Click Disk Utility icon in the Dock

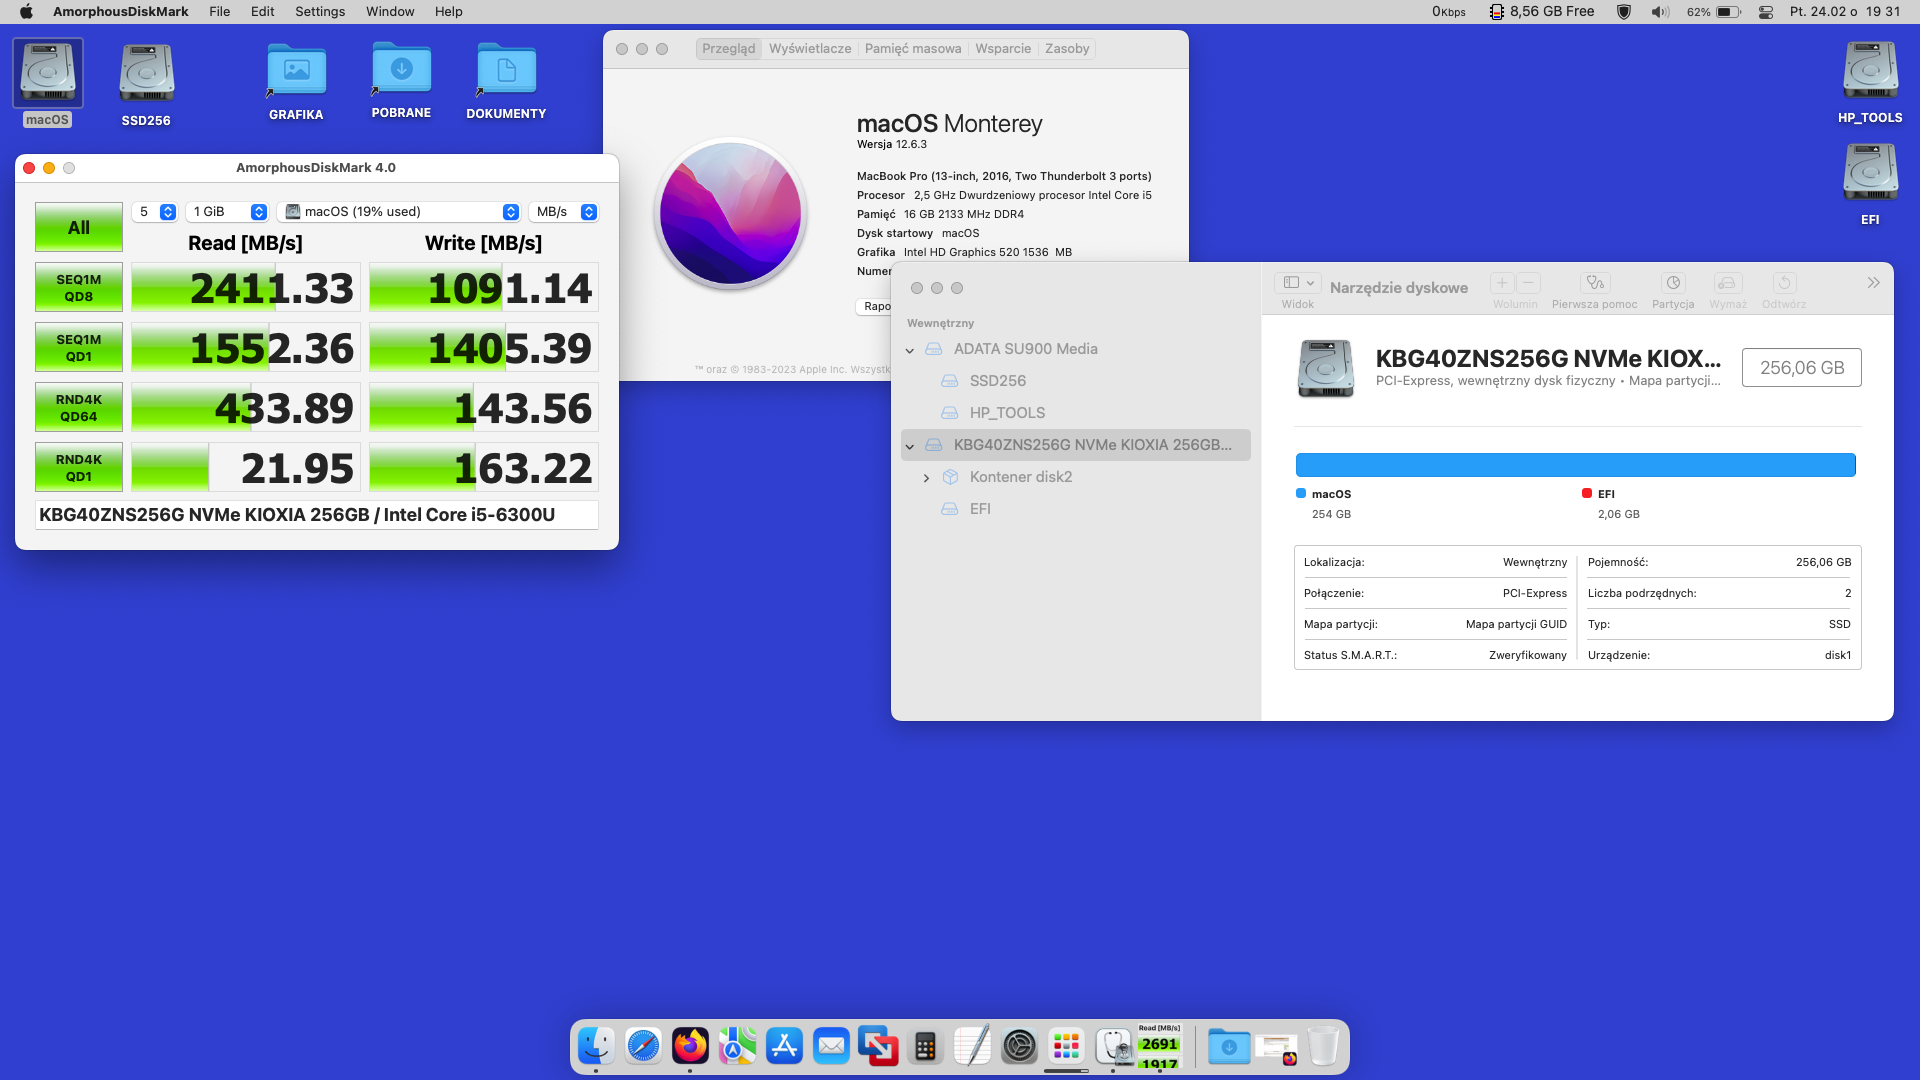tap(1113, 1046)
